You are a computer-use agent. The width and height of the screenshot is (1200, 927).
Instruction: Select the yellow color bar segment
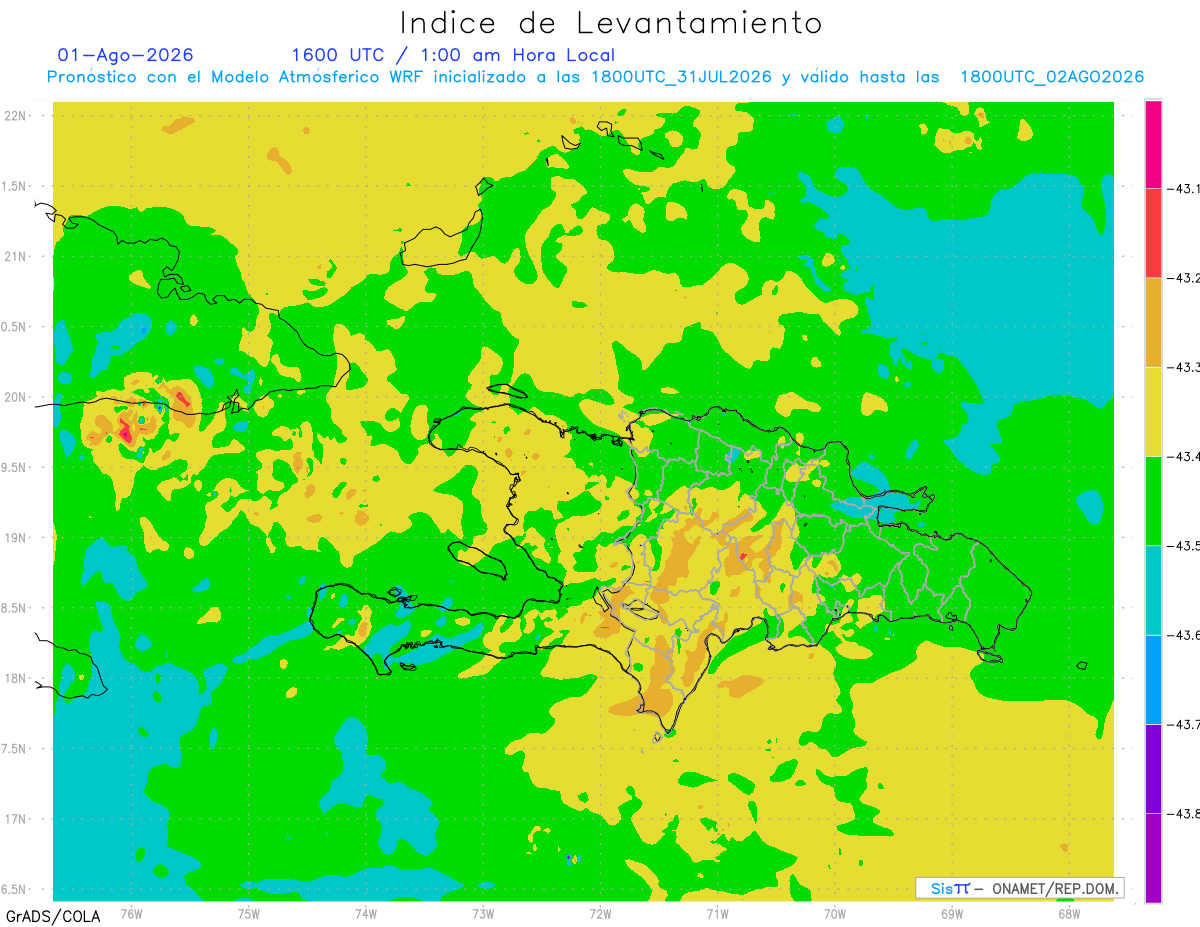point(1153,411)
